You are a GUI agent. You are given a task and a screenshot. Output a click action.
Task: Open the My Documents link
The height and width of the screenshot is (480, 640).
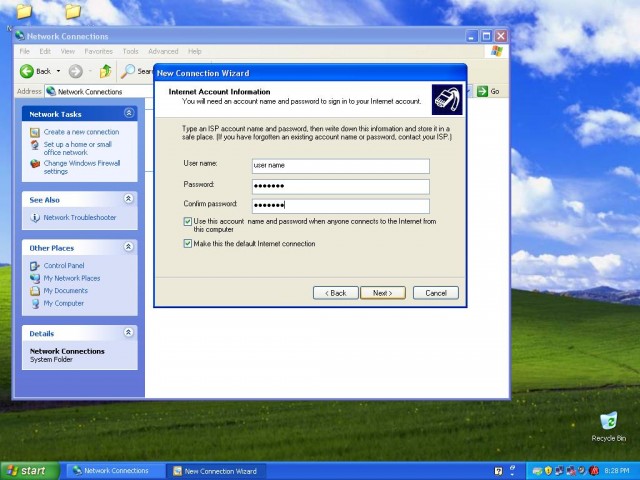[65, 291]
